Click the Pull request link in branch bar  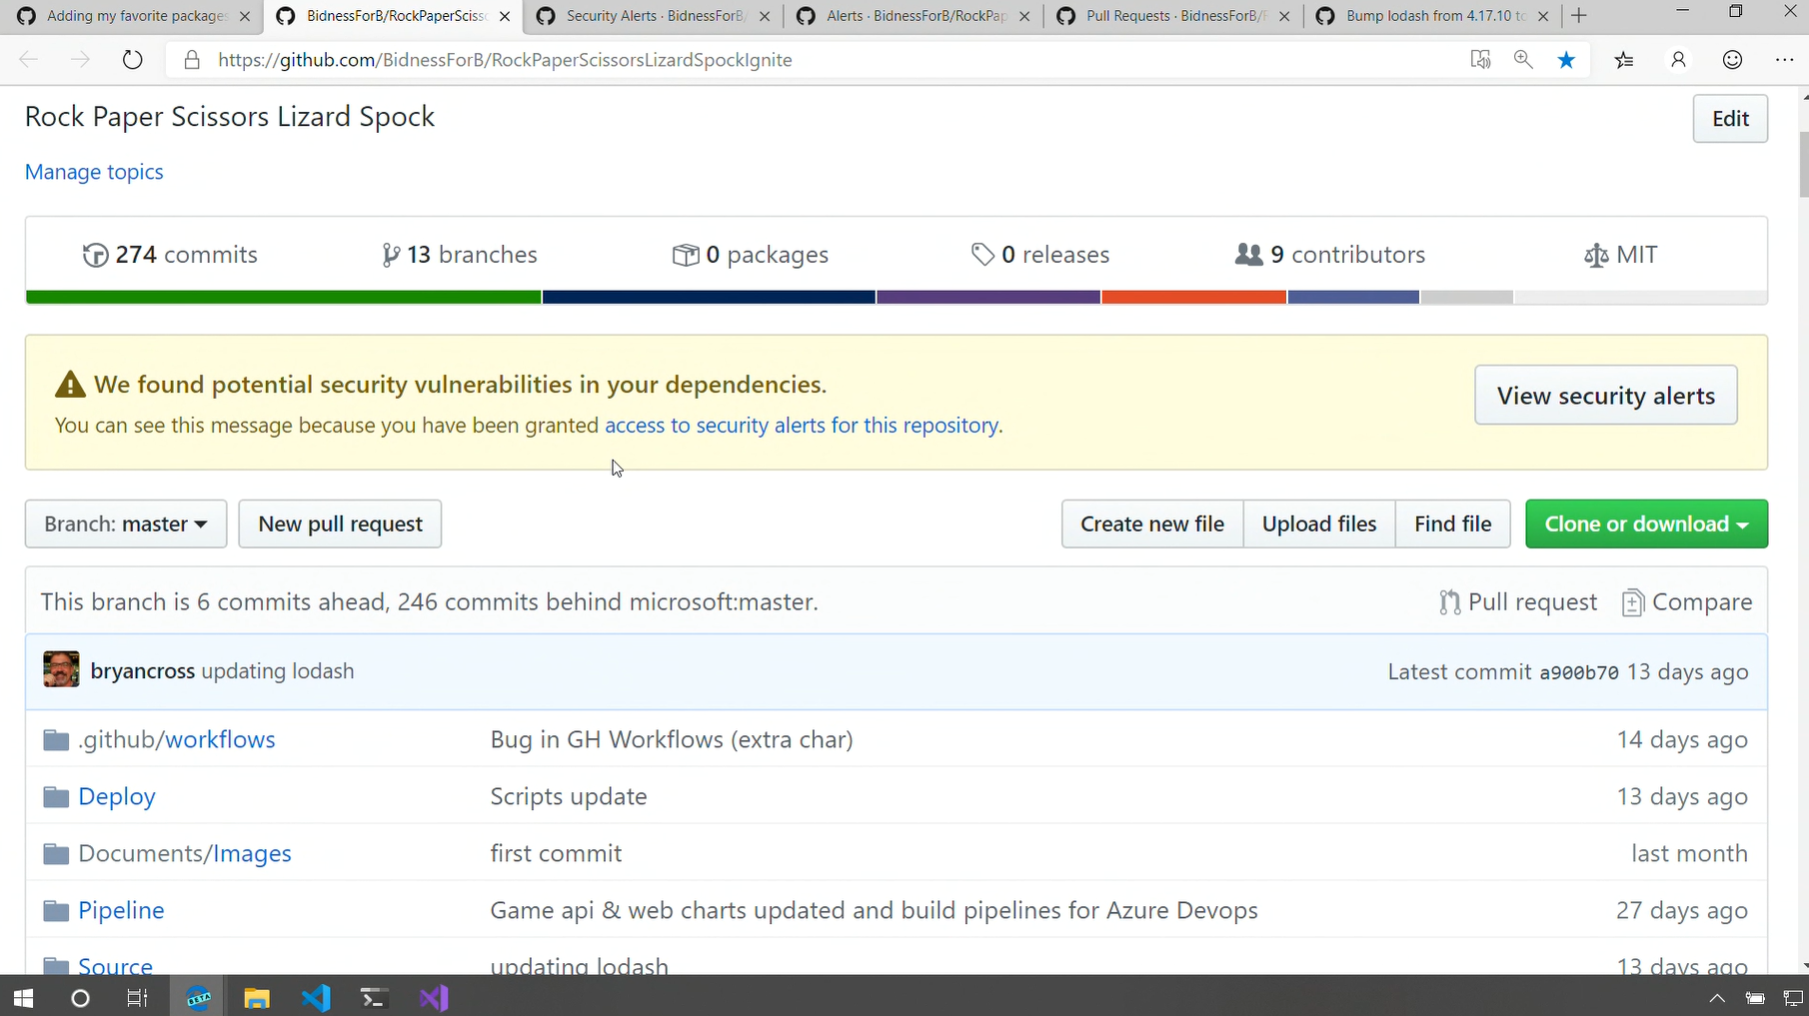click(1518, 602)
